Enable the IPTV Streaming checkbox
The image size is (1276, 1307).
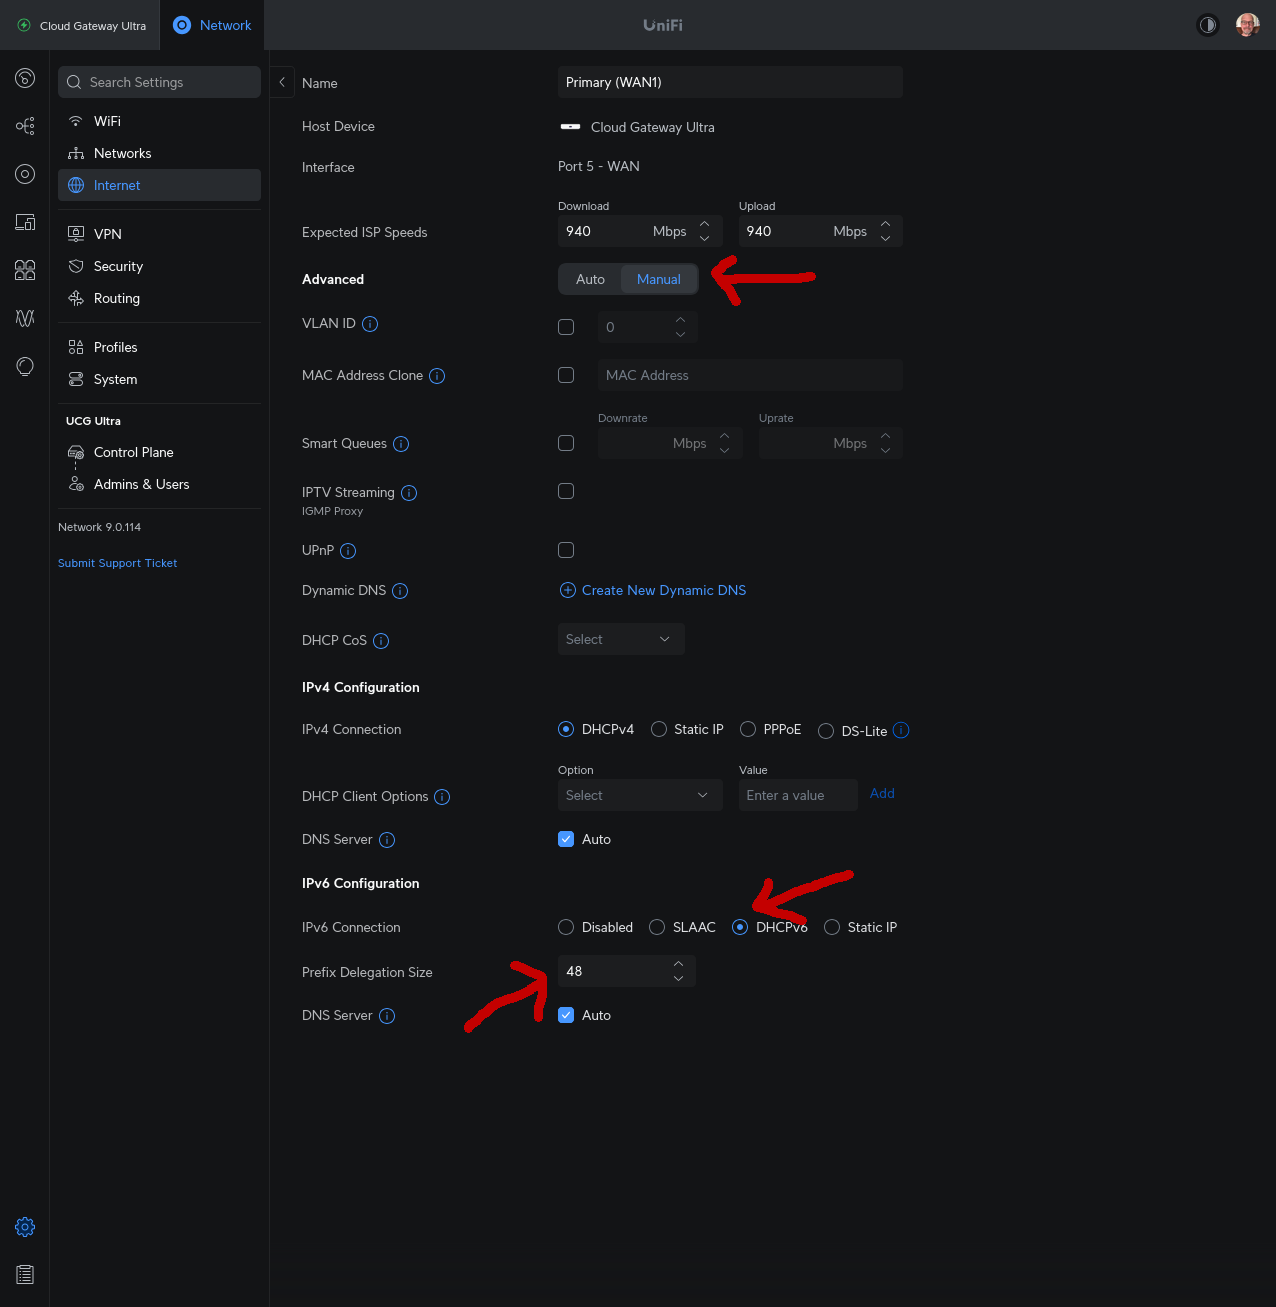(x=566, y=491)
